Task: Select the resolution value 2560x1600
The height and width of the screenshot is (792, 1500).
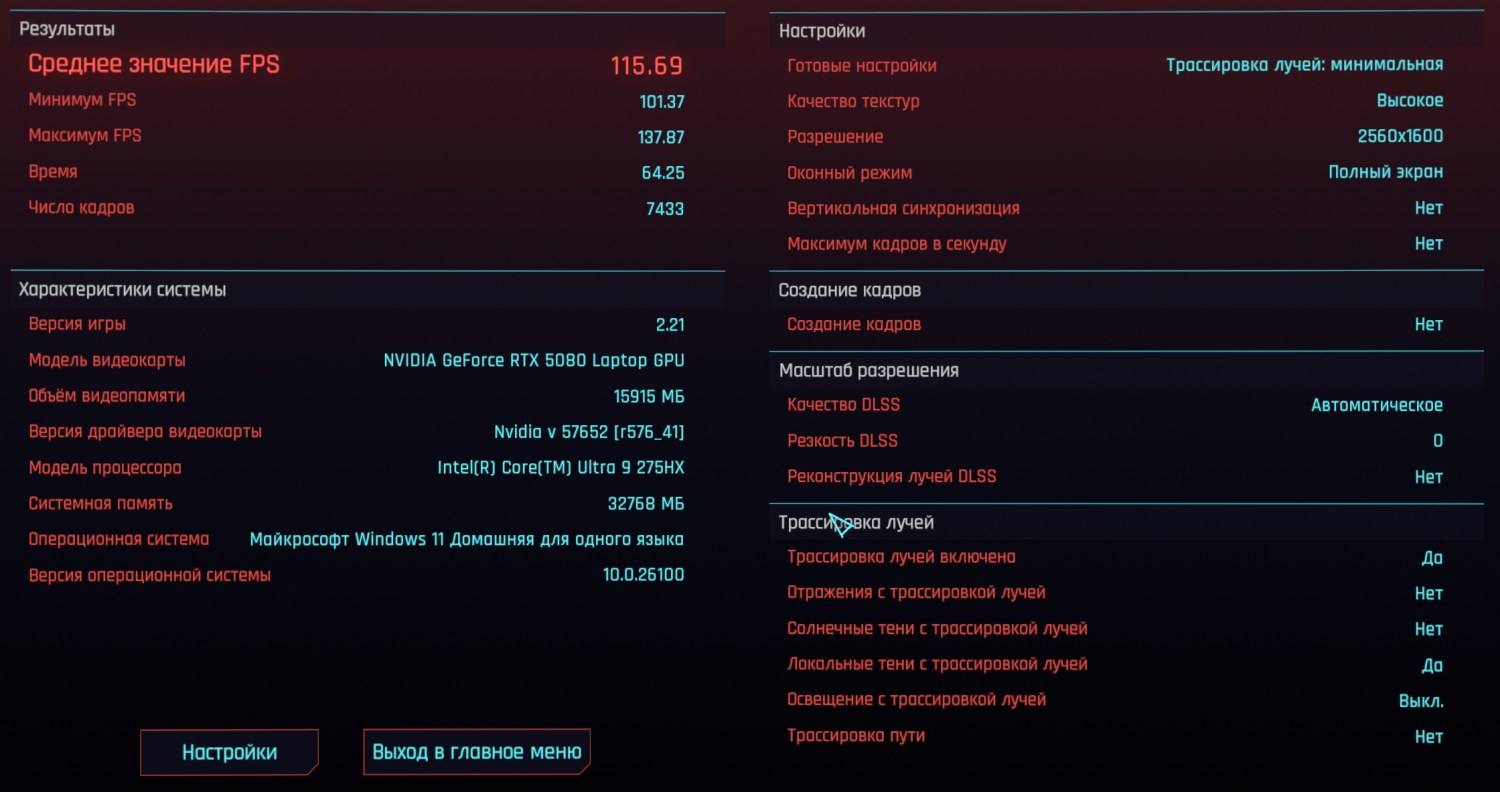Action: [x=1400, y=137]
